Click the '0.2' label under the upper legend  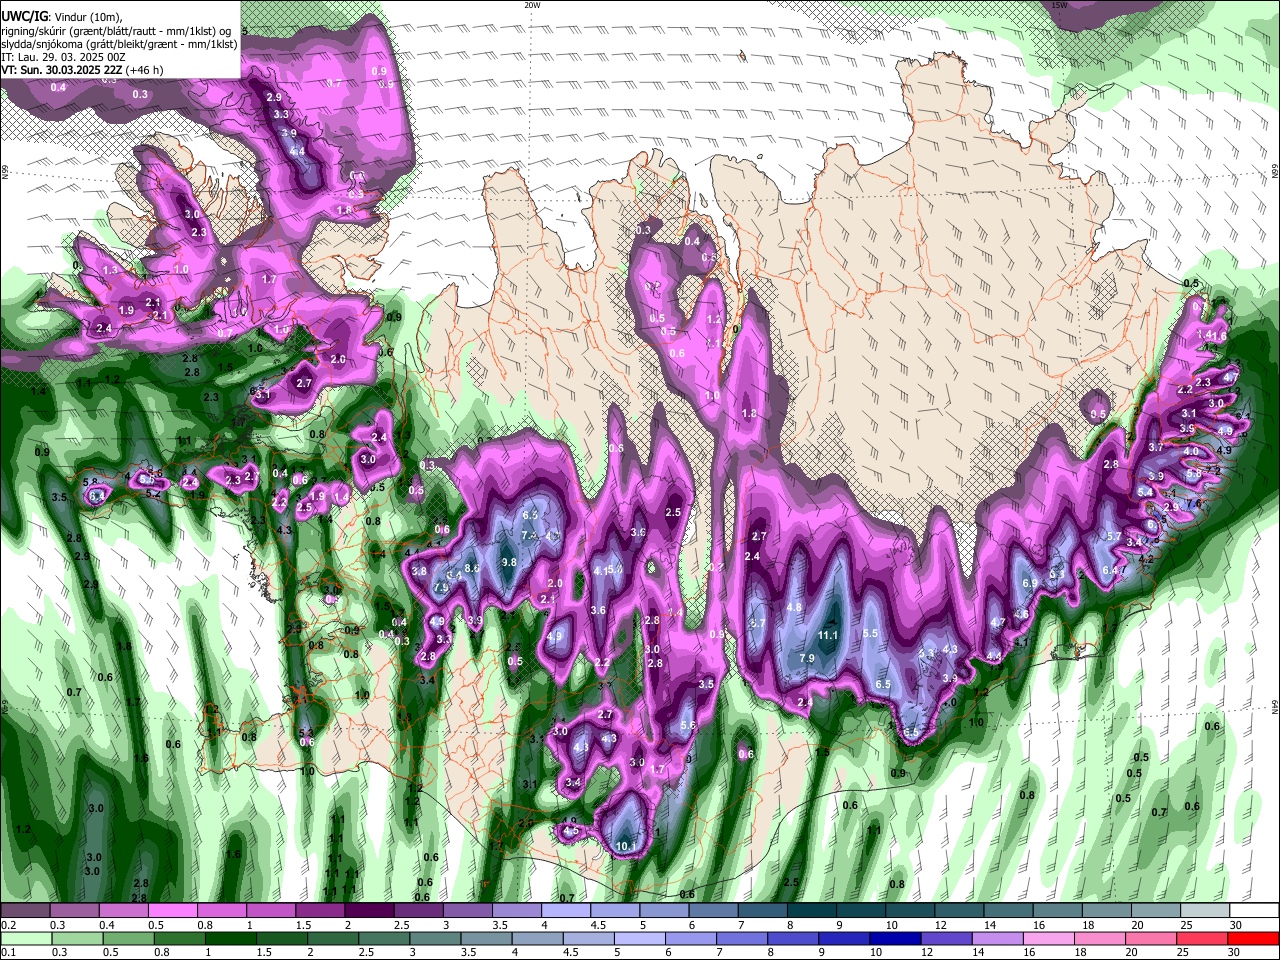pyautogui.click(x=7, y=925)
